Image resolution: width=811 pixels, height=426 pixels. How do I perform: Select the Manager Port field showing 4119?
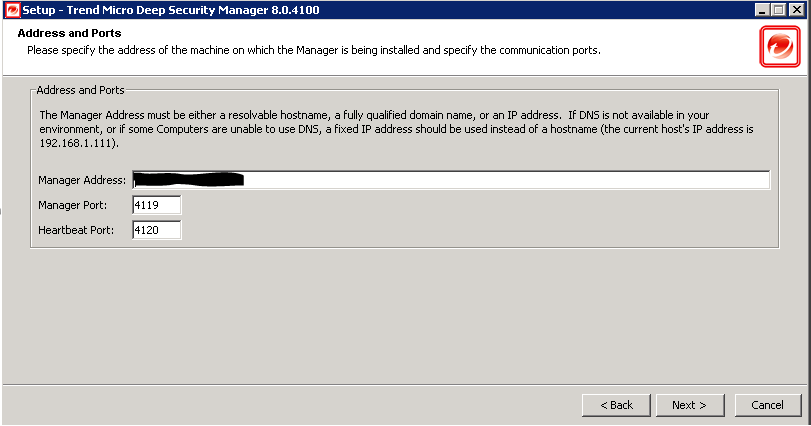tap(157, 205)
